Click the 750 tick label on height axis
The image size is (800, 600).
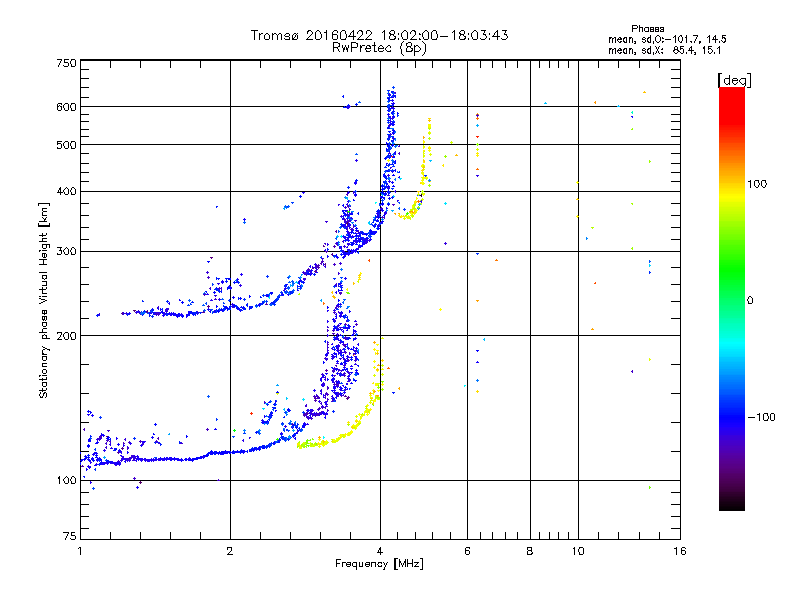66,63
